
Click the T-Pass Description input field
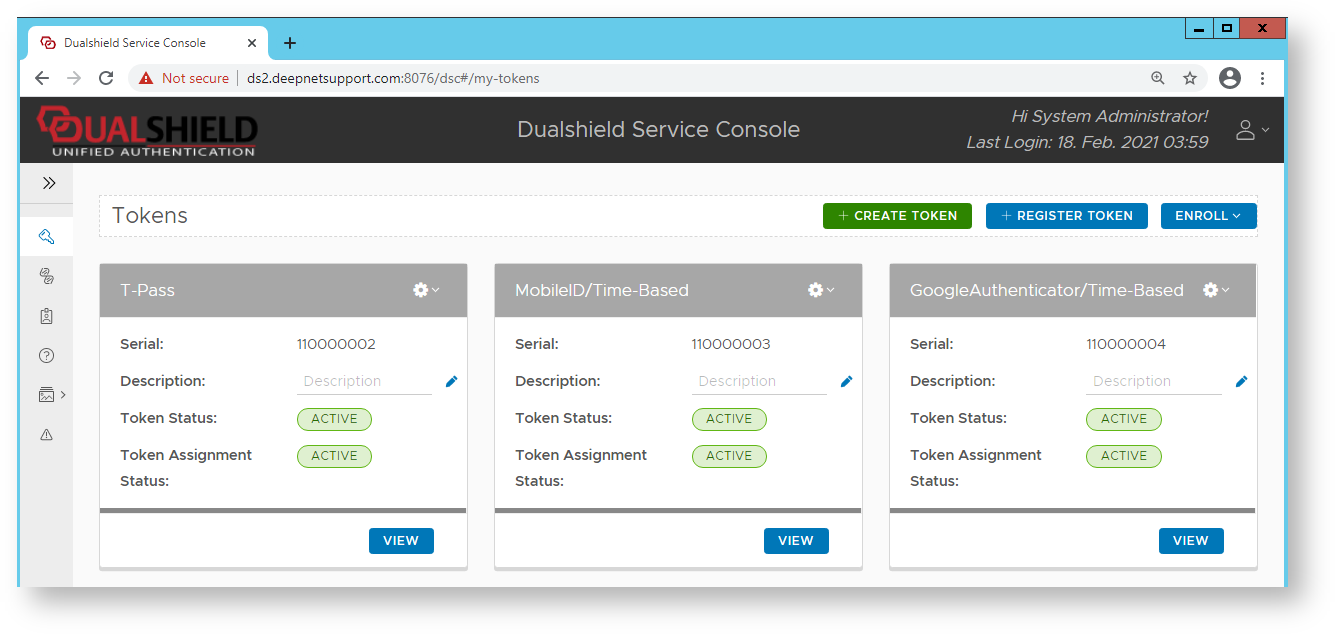tap(364, 381)
